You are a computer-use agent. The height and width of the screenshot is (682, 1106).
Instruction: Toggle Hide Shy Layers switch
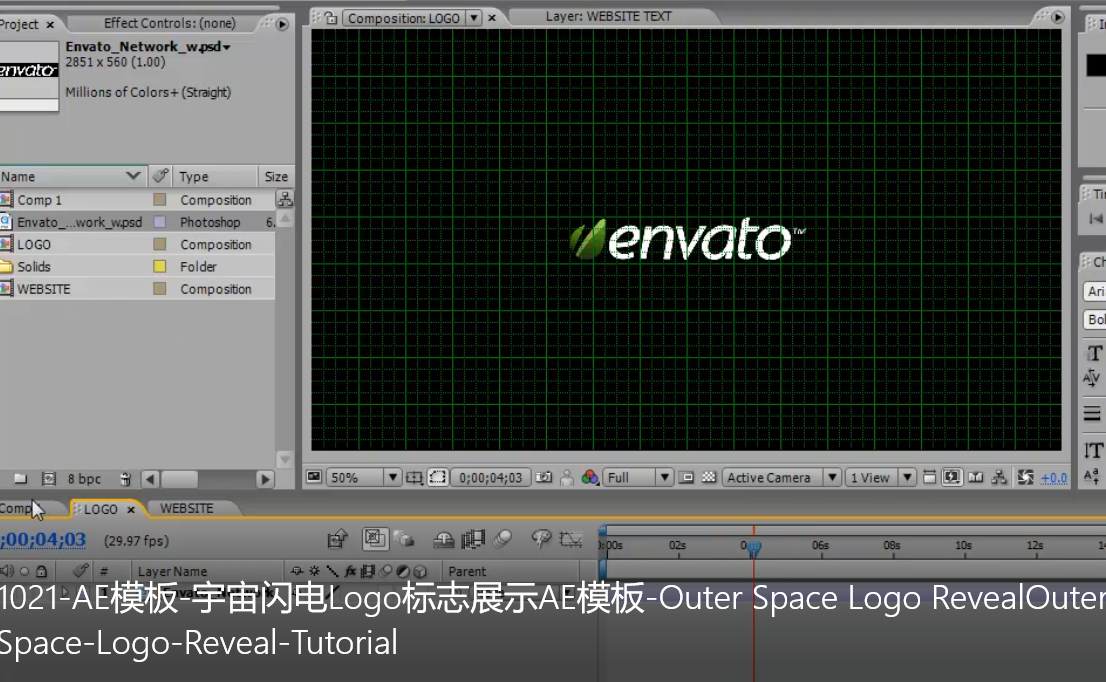[x=444, y=540]
